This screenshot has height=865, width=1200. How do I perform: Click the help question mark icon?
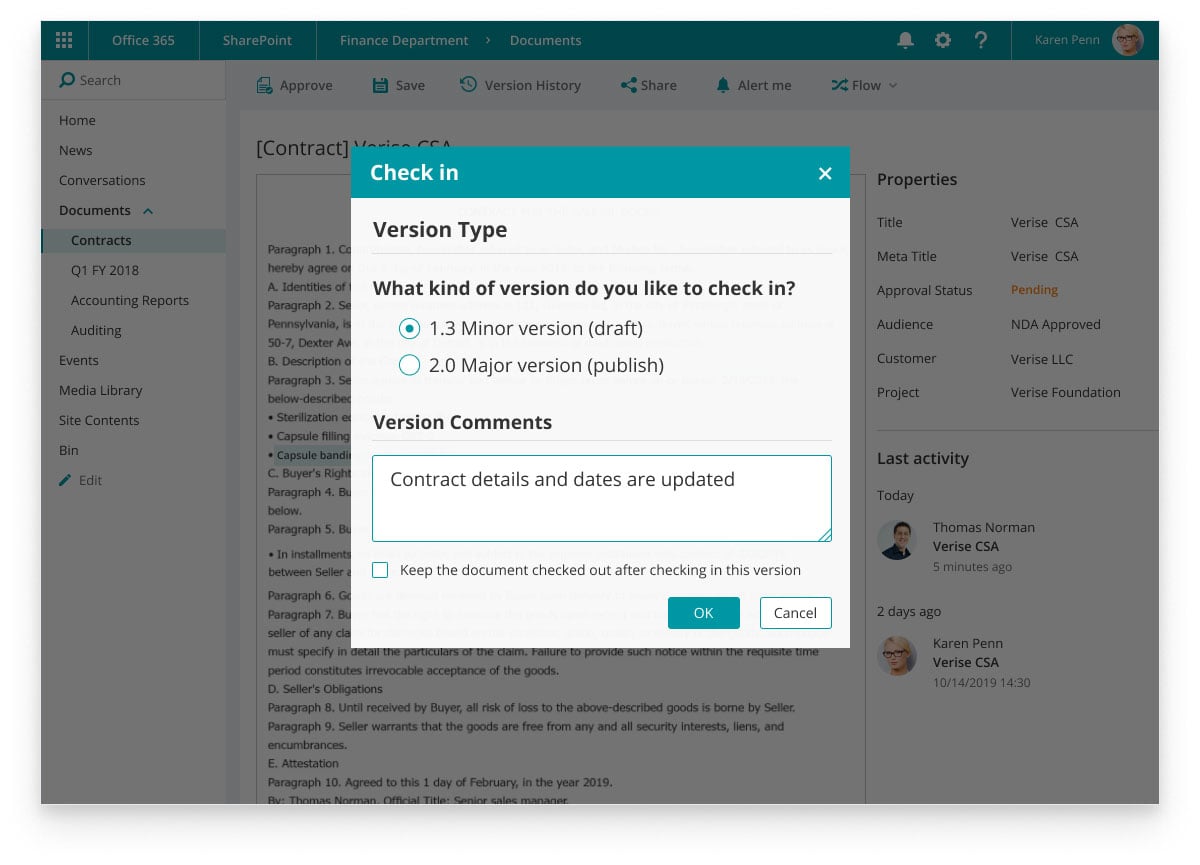[981, 40]
